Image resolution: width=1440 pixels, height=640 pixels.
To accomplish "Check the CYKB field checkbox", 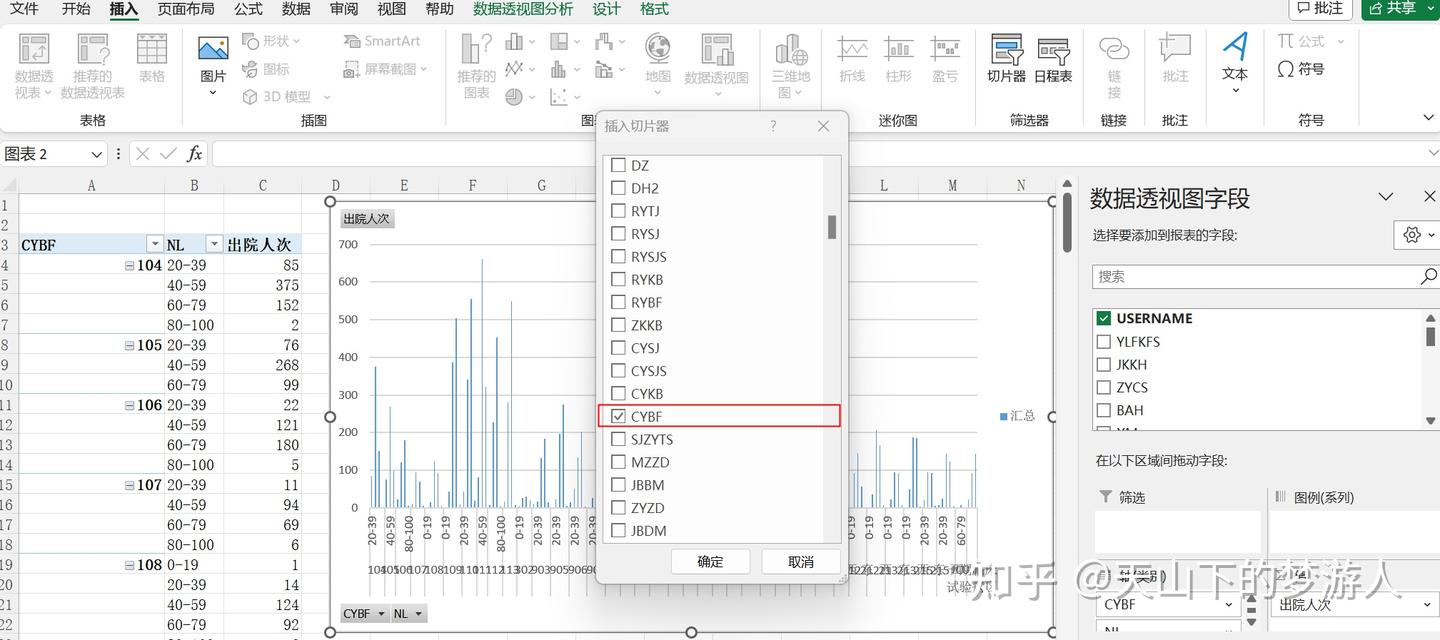I will click(x=619, y=393).
